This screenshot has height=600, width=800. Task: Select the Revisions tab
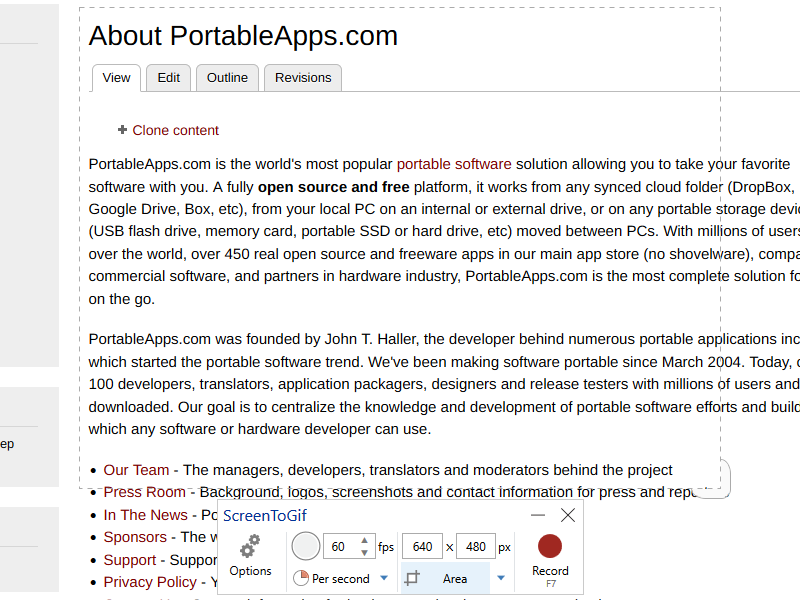tap(303, 78)
